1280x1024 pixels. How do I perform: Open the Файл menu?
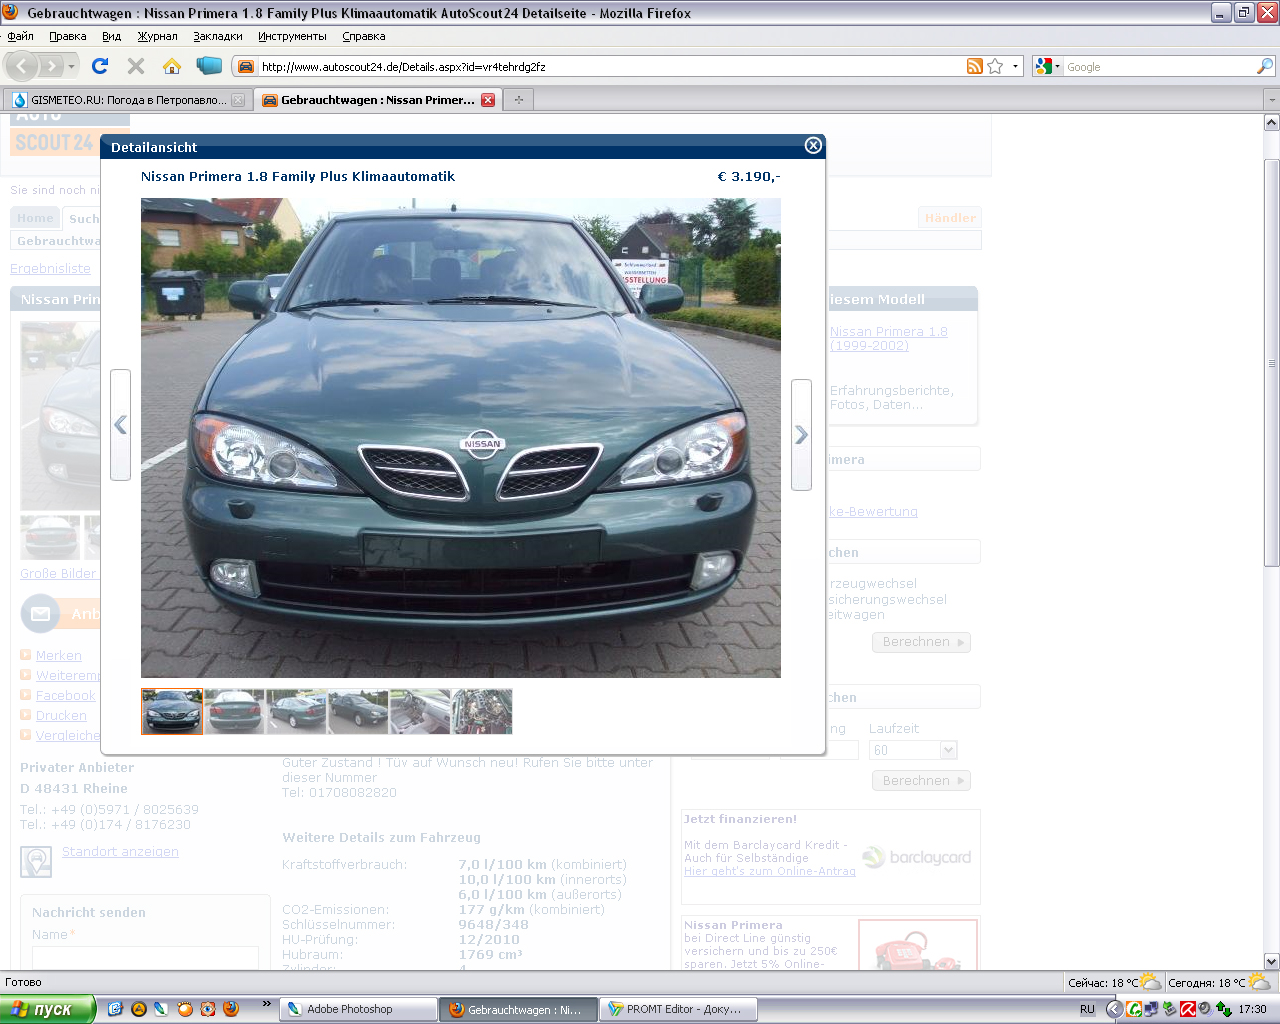pyautogui.click(x=20, y=36)
